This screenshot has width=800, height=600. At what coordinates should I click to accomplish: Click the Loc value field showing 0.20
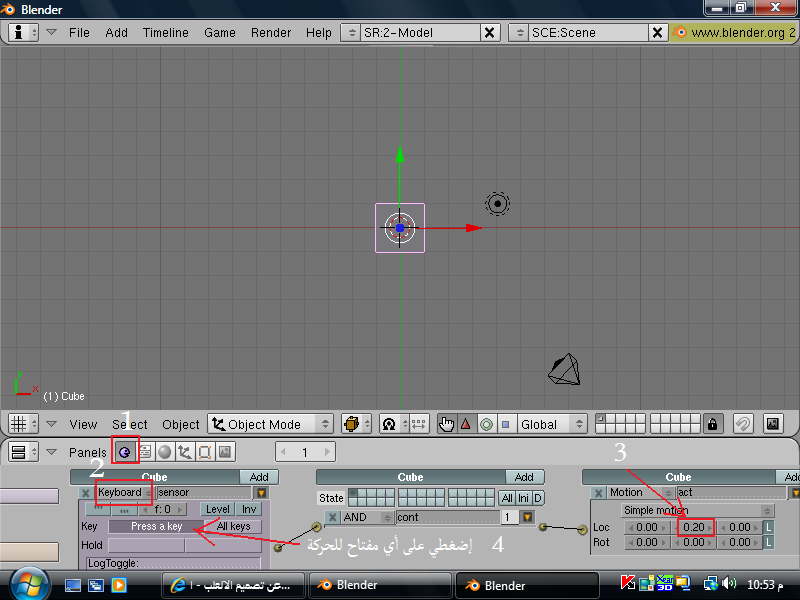tap(694, 528)
